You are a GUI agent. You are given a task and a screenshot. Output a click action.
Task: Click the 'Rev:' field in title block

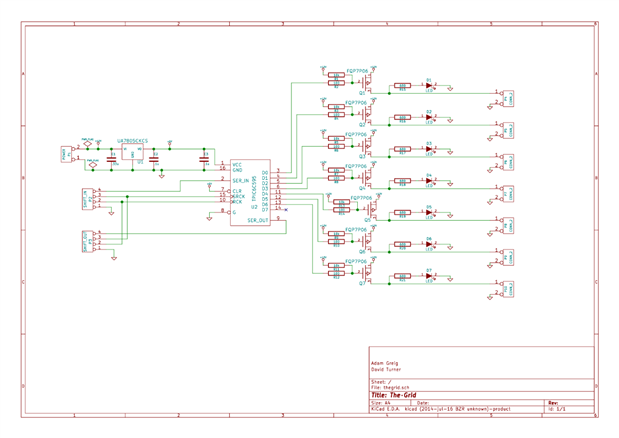point(553,403)
